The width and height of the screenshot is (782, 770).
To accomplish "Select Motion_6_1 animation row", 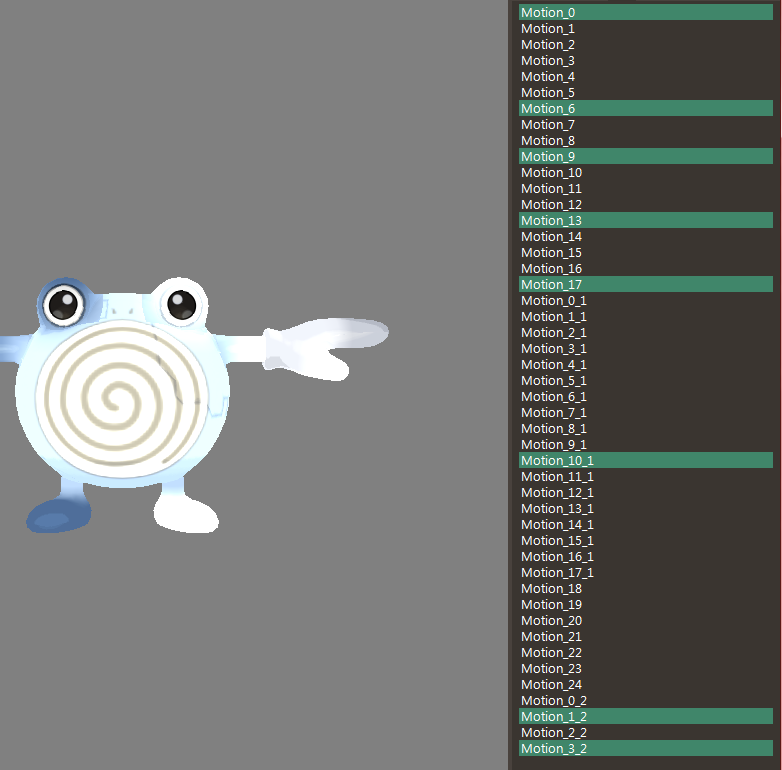I will point(645,396).
